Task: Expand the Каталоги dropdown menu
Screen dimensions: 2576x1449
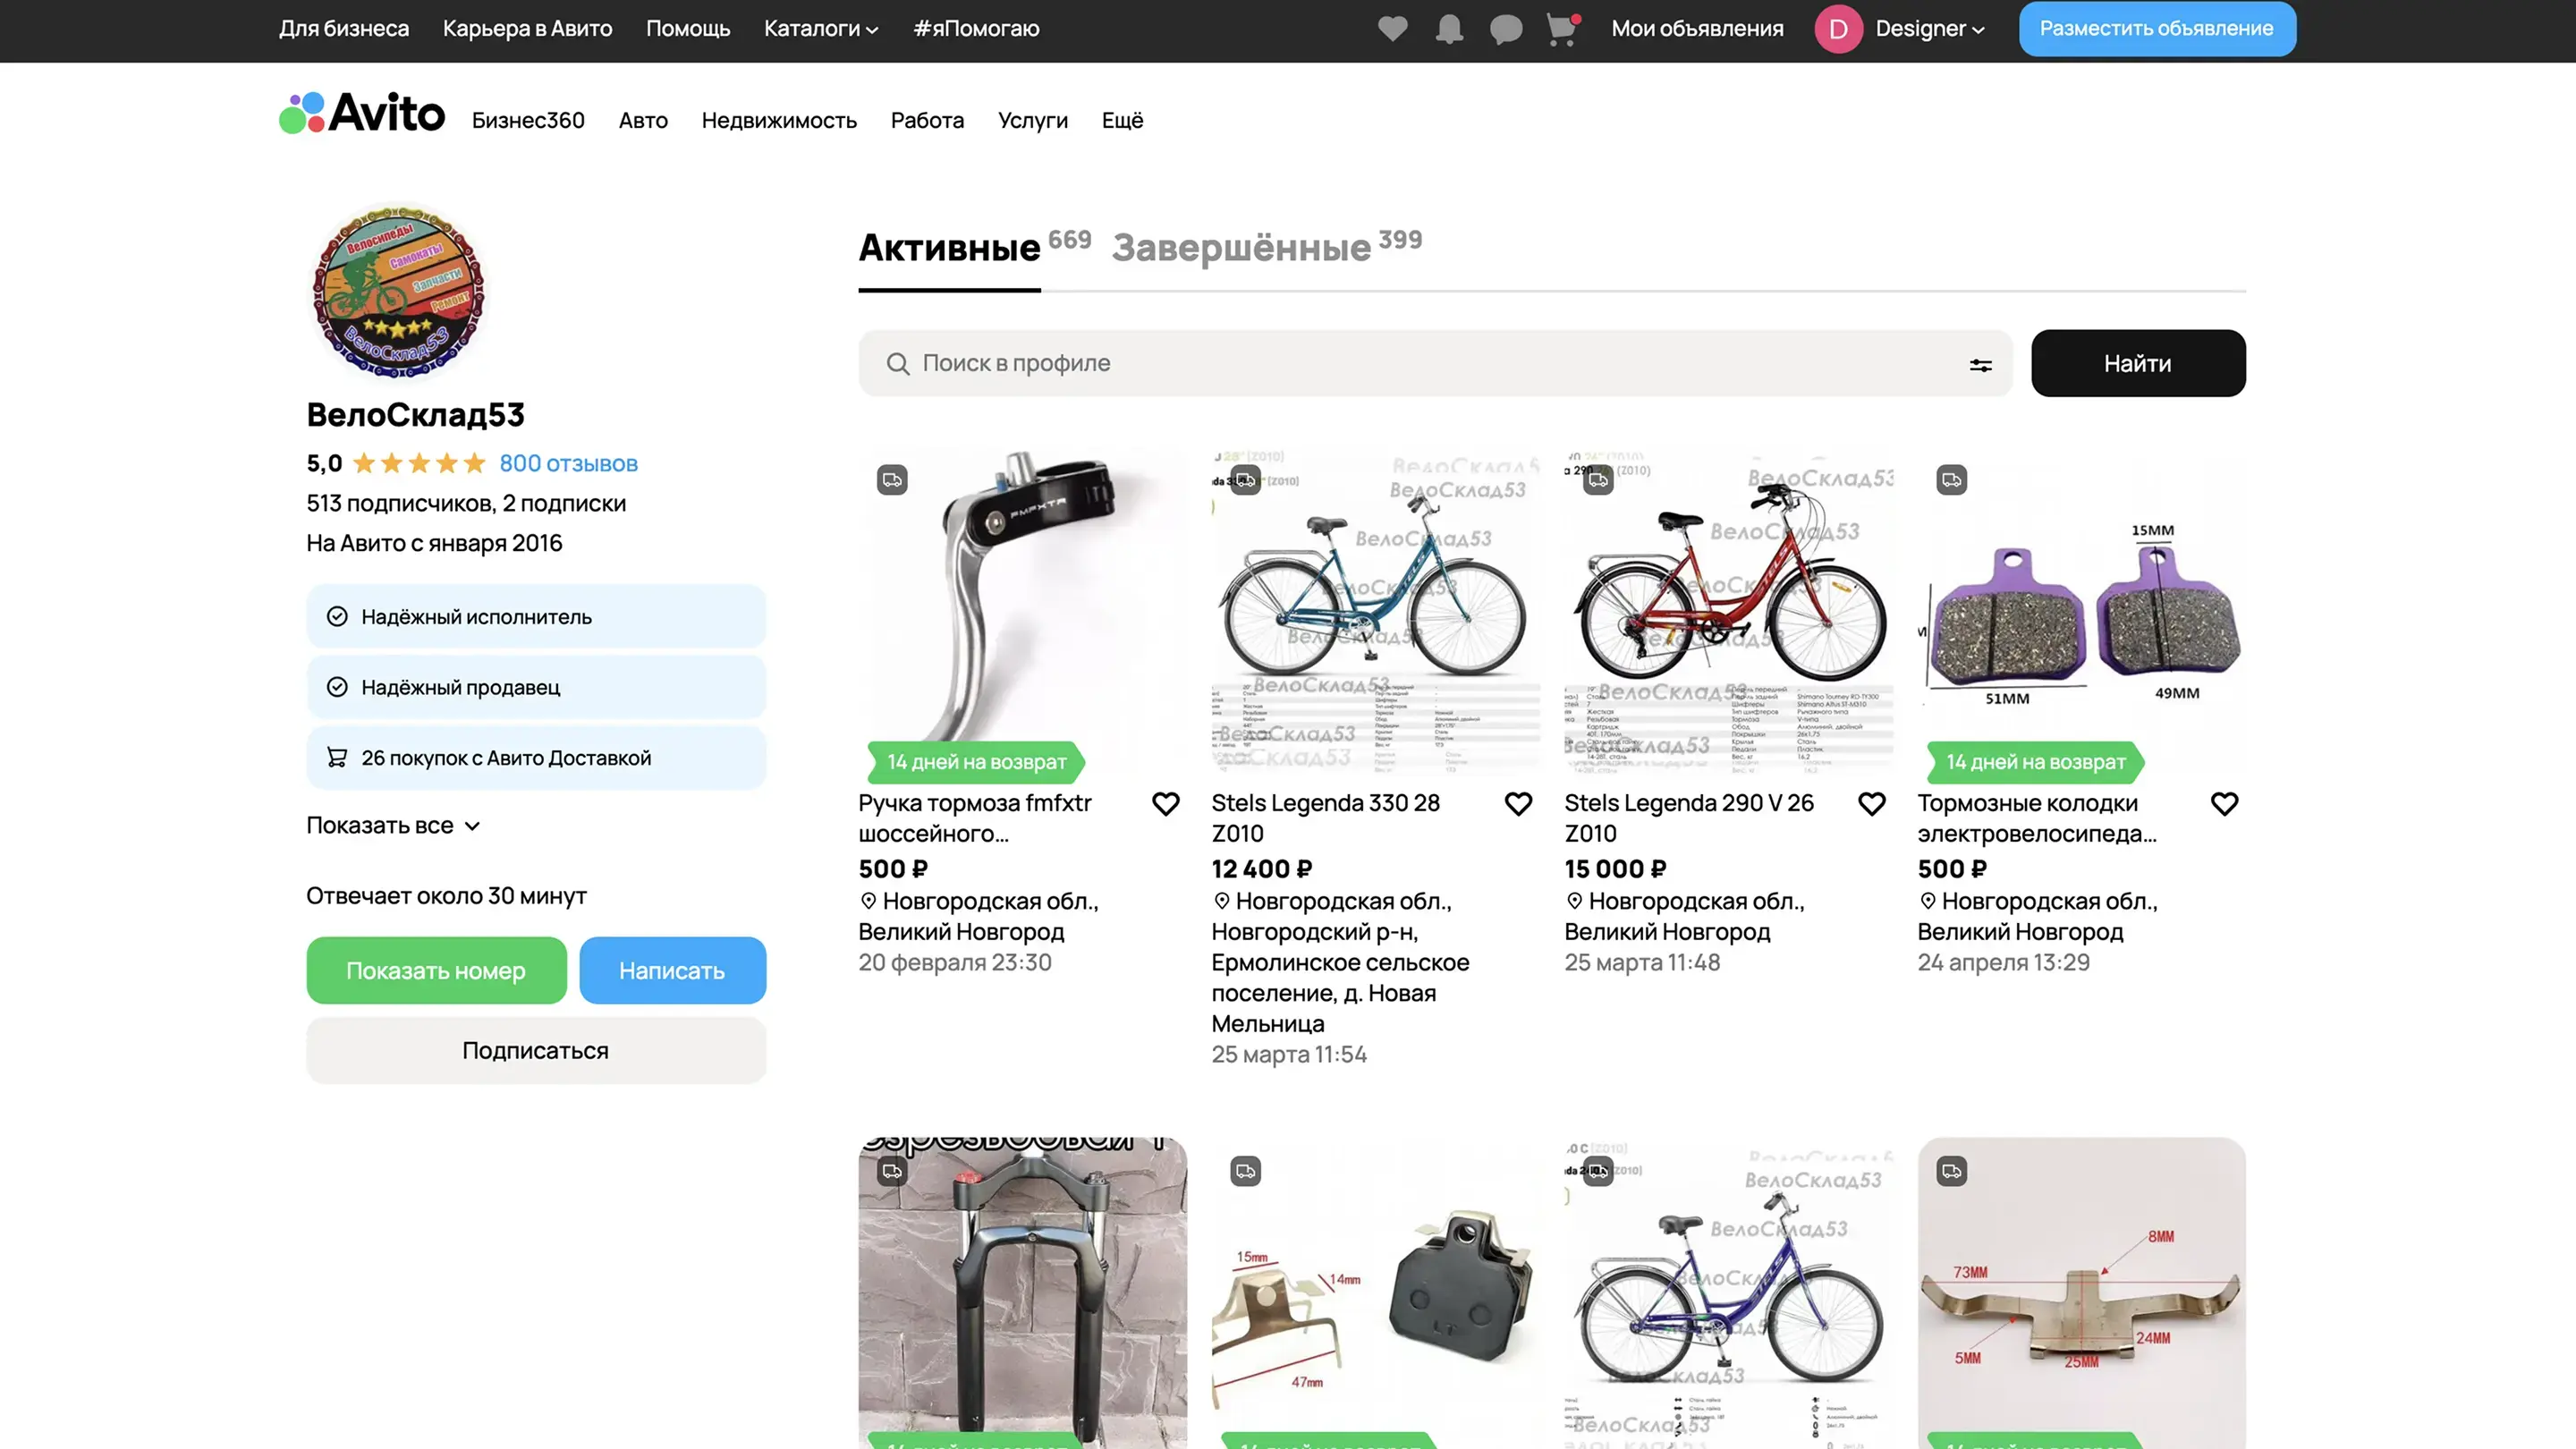Action: tap(820, 28)
